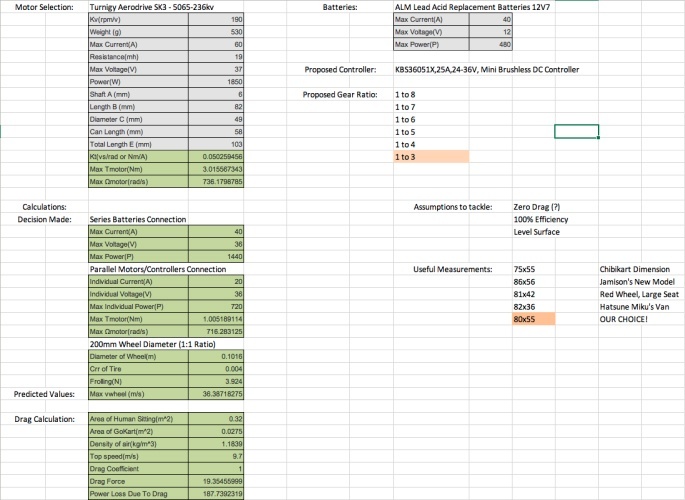Select the 'Motor Selection:' label cell
Viewport: 685px width, 500px height.
pyautogui.click(x=44, y=7)
